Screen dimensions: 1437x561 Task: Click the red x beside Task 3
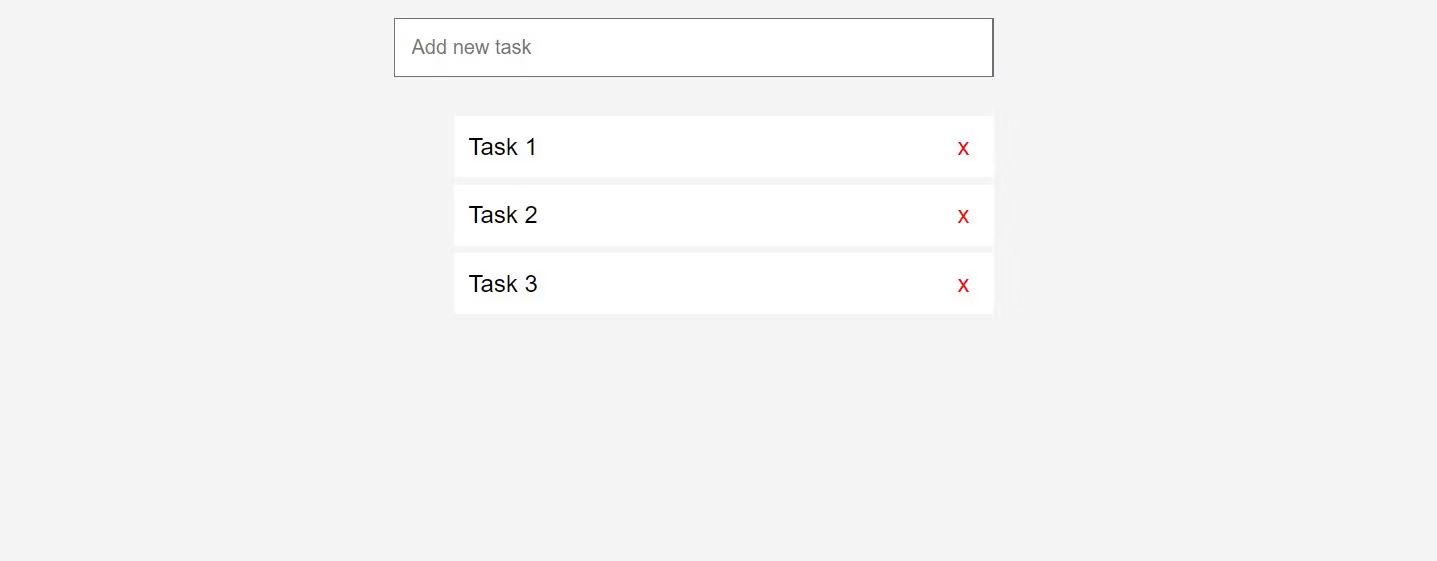coord(963,285)
